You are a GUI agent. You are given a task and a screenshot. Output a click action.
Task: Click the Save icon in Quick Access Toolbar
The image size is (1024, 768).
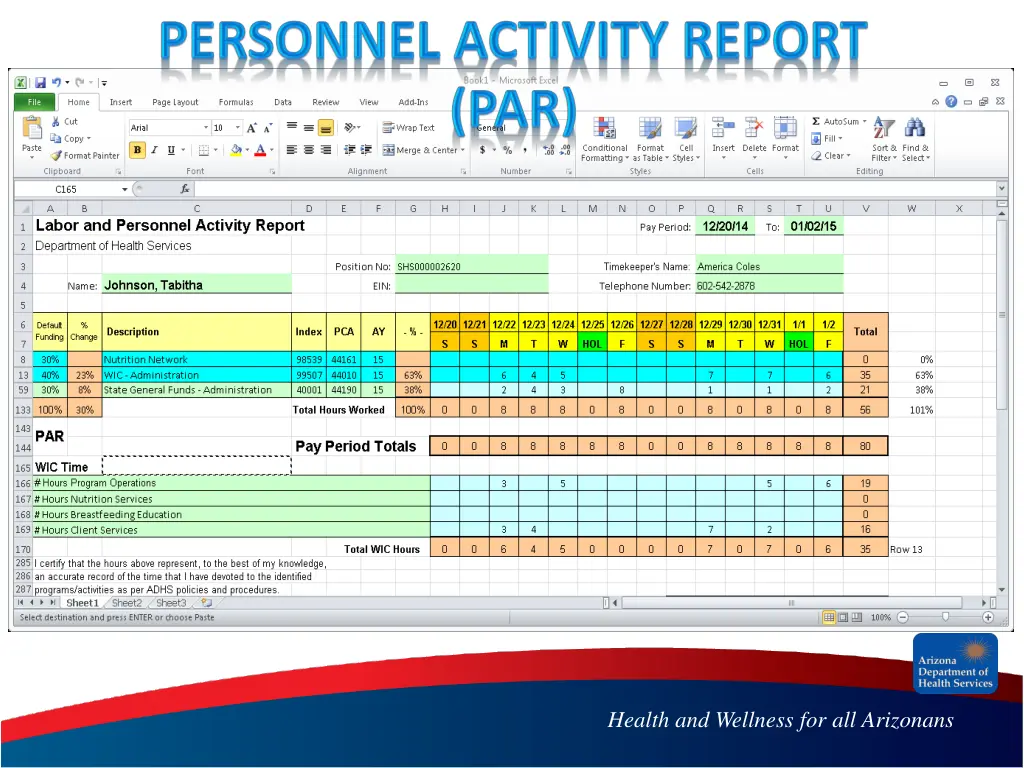click(40, 82)
